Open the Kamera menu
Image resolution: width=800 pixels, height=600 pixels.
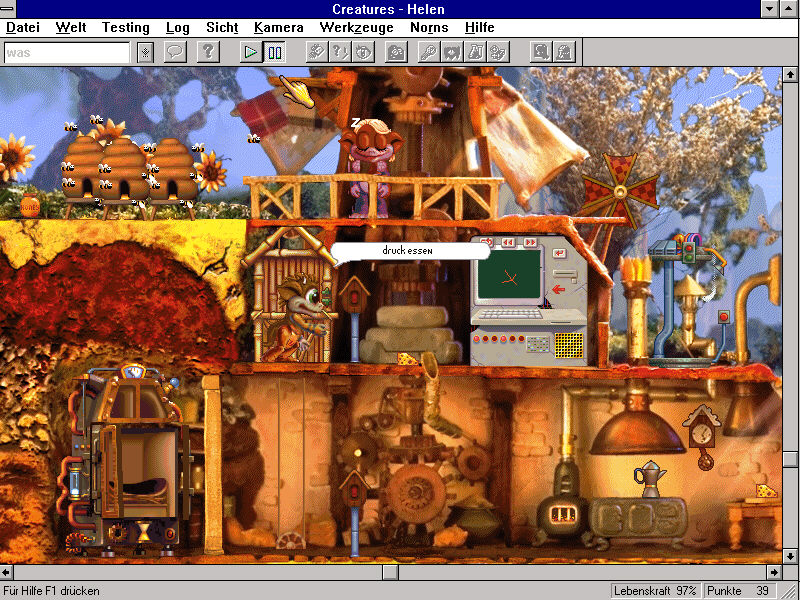(279, 27)
